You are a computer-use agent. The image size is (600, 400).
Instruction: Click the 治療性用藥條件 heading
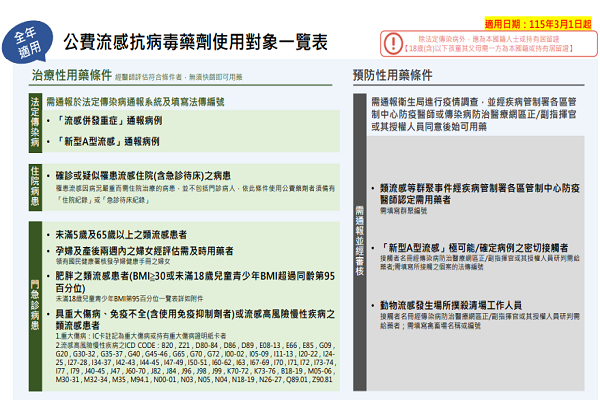pos(72,75)
